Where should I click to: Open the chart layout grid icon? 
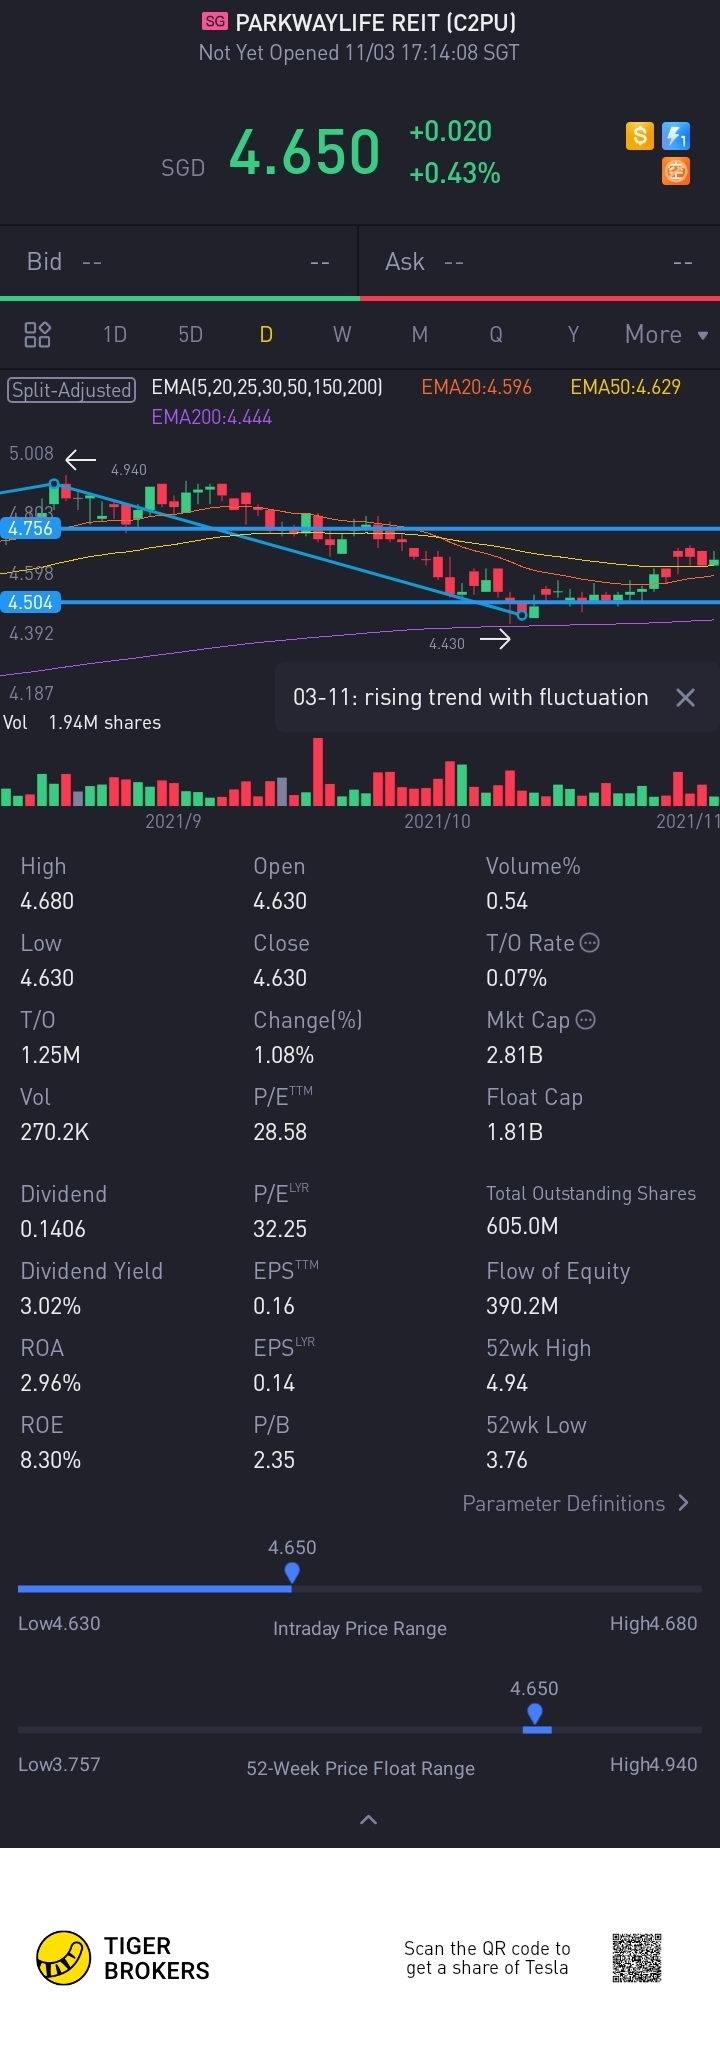tap(37, 334)
